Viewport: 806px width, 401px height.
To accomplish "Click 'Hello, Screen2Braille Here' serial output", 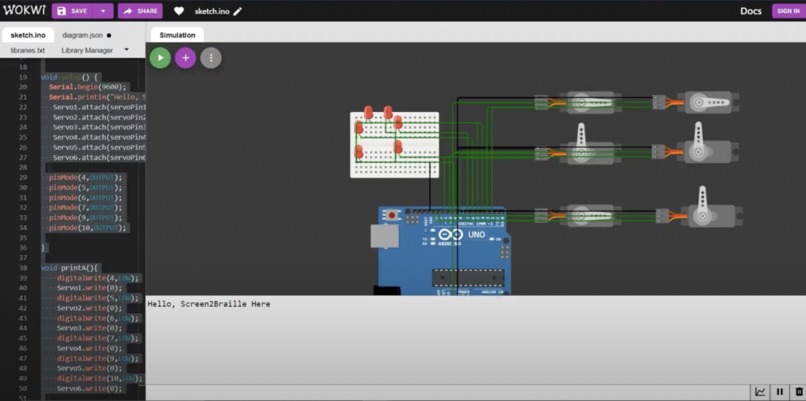I will [x=209, y=304].
